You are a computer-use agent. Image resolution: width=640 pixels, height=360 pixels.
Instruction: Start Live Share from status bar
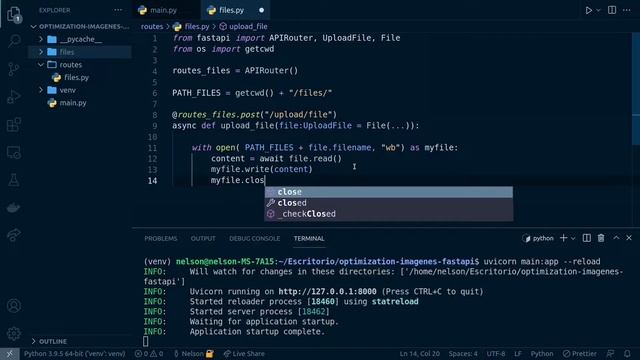(x=244, y=354)
